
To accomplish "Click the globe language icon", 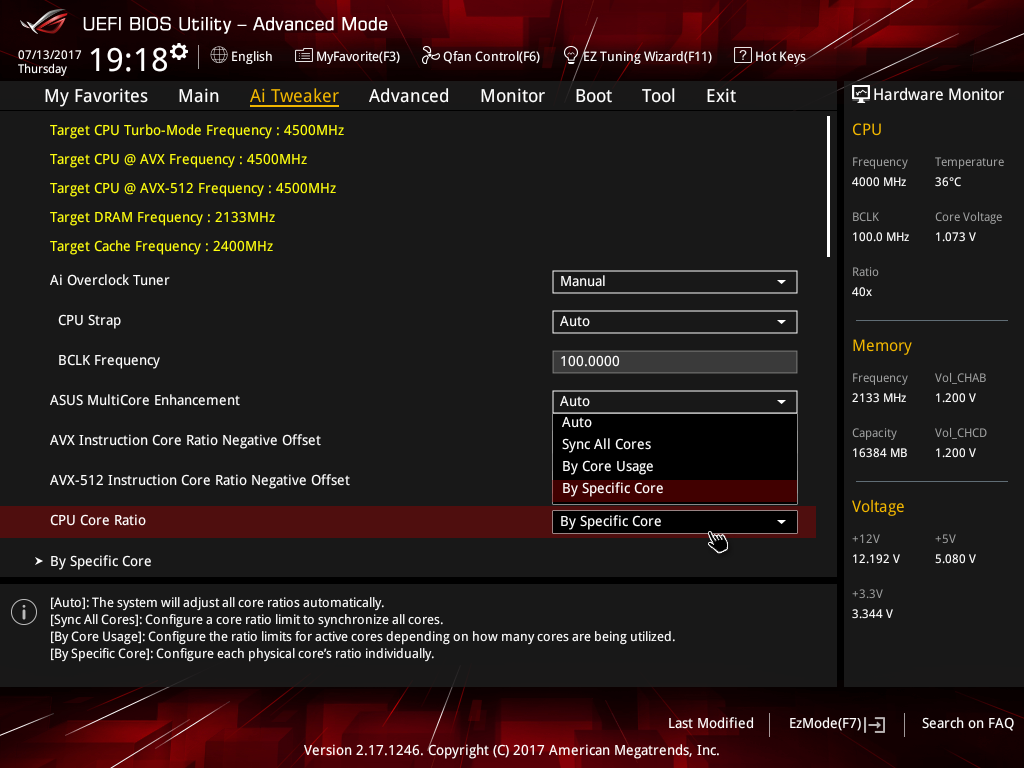I will [x=219, y=56].
